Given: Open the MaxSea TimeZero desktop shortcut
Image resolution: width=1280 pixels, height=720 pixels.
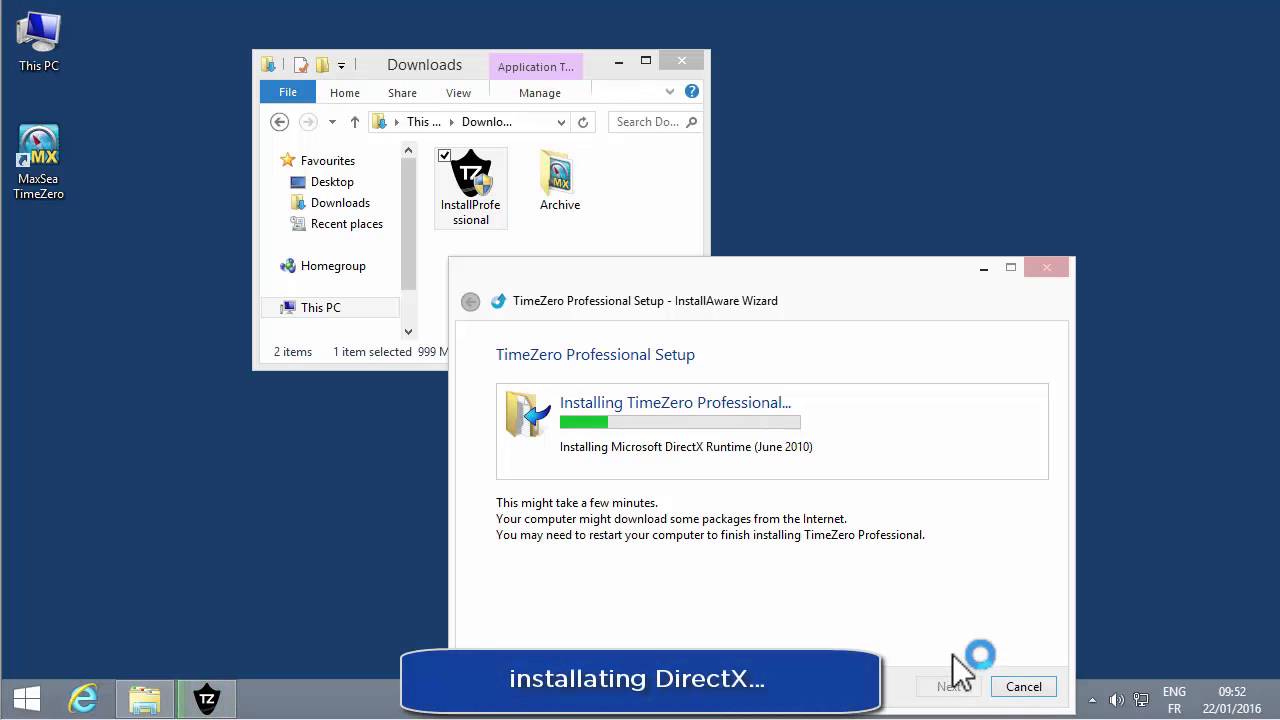Looking at the screenshot, I should 39,162.
